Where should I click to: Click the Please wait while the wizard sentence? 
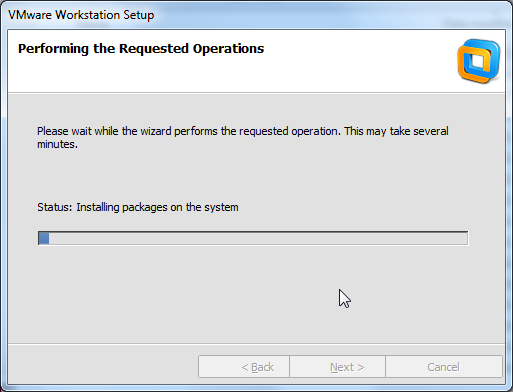coord(189,131)
